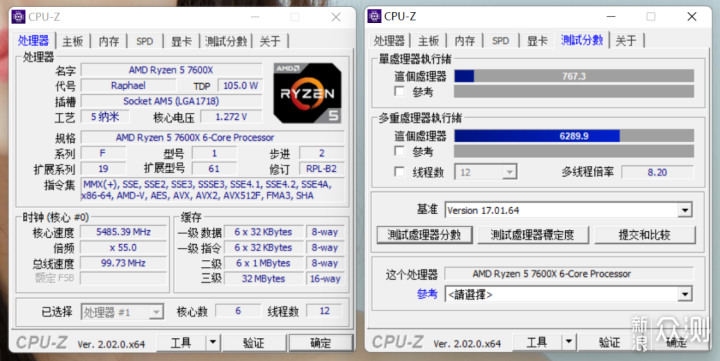
Task: Click 工具 button in right window
Action: [537, 342]
